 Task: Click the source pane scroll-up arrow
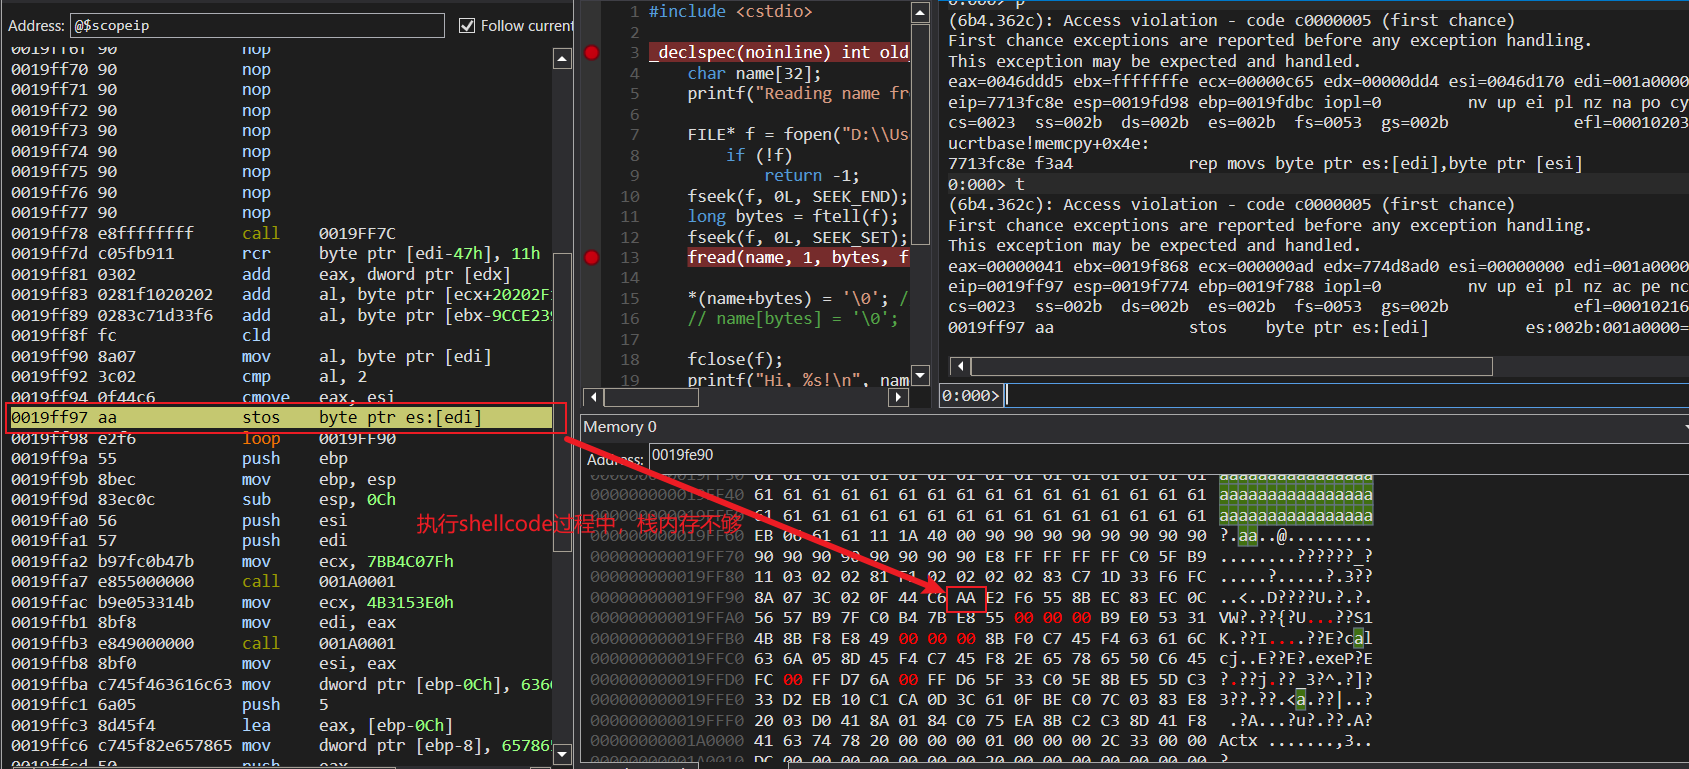click(x=921, y=12)
